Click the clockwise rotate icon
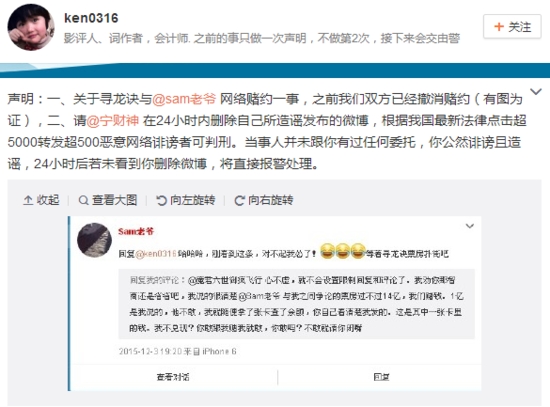Image resolution: width=550 pixels, height=407 pixels. click(240, 200)
